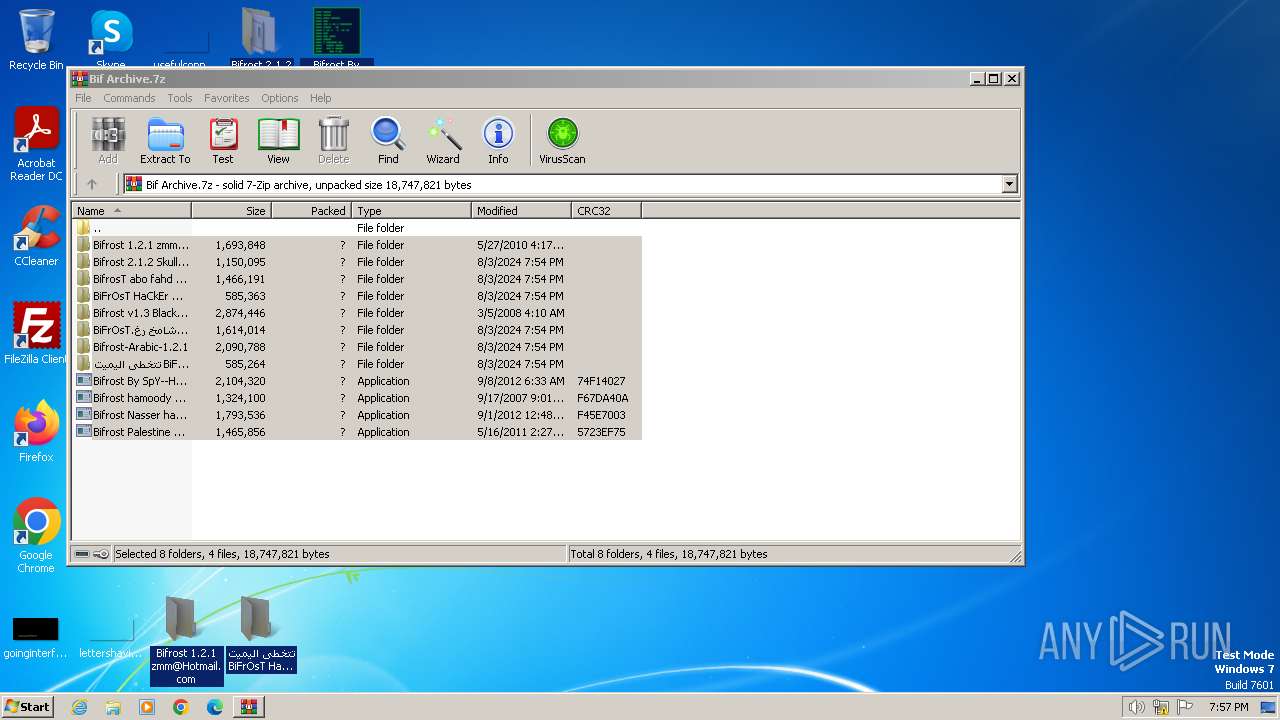Select the parent '..' folder row
1280x720 pixels.
coord(356,228)
